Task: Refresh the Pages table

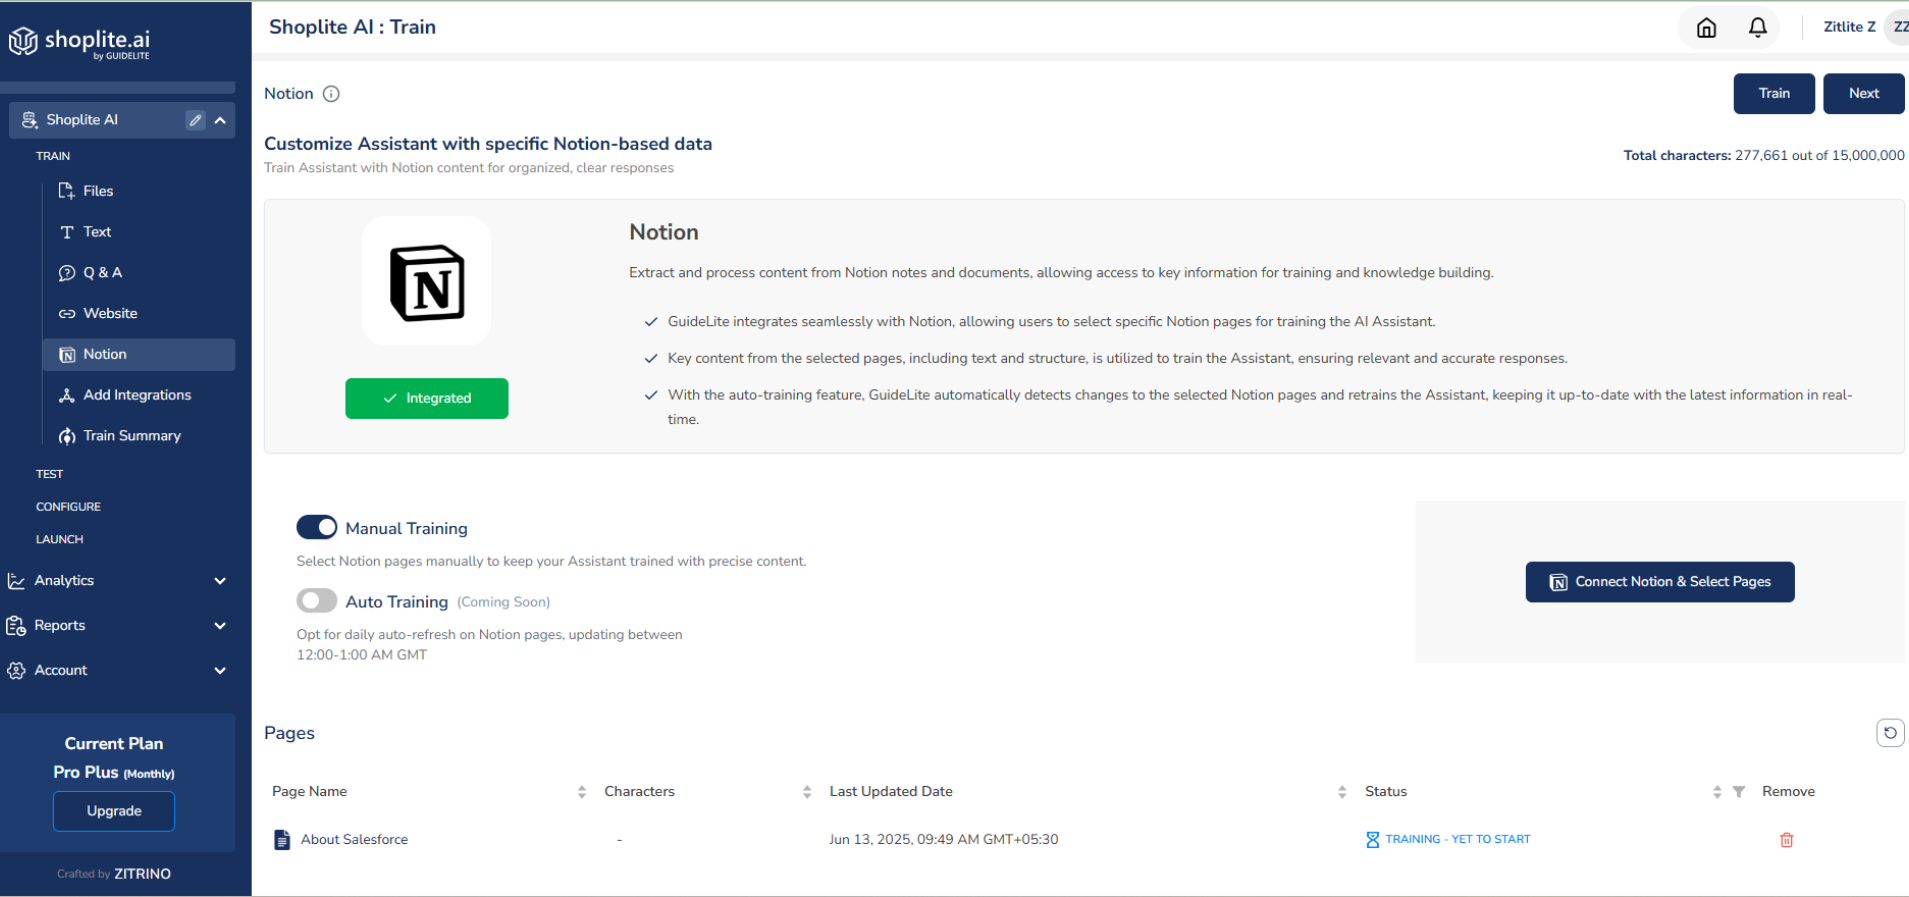Action: point(1890,733)
